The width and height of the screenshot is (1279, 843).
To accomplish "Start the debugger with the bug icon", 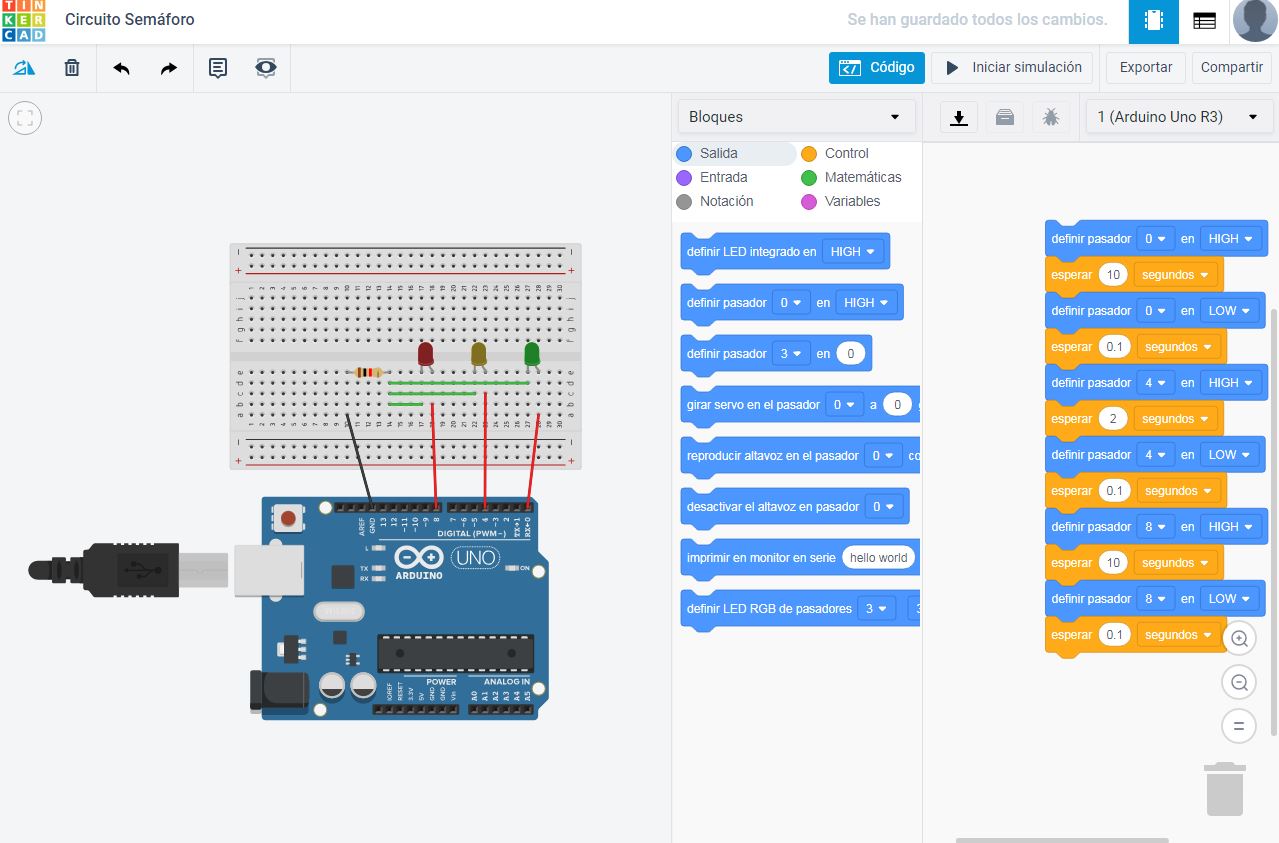I will click(x=1050, y=117).
